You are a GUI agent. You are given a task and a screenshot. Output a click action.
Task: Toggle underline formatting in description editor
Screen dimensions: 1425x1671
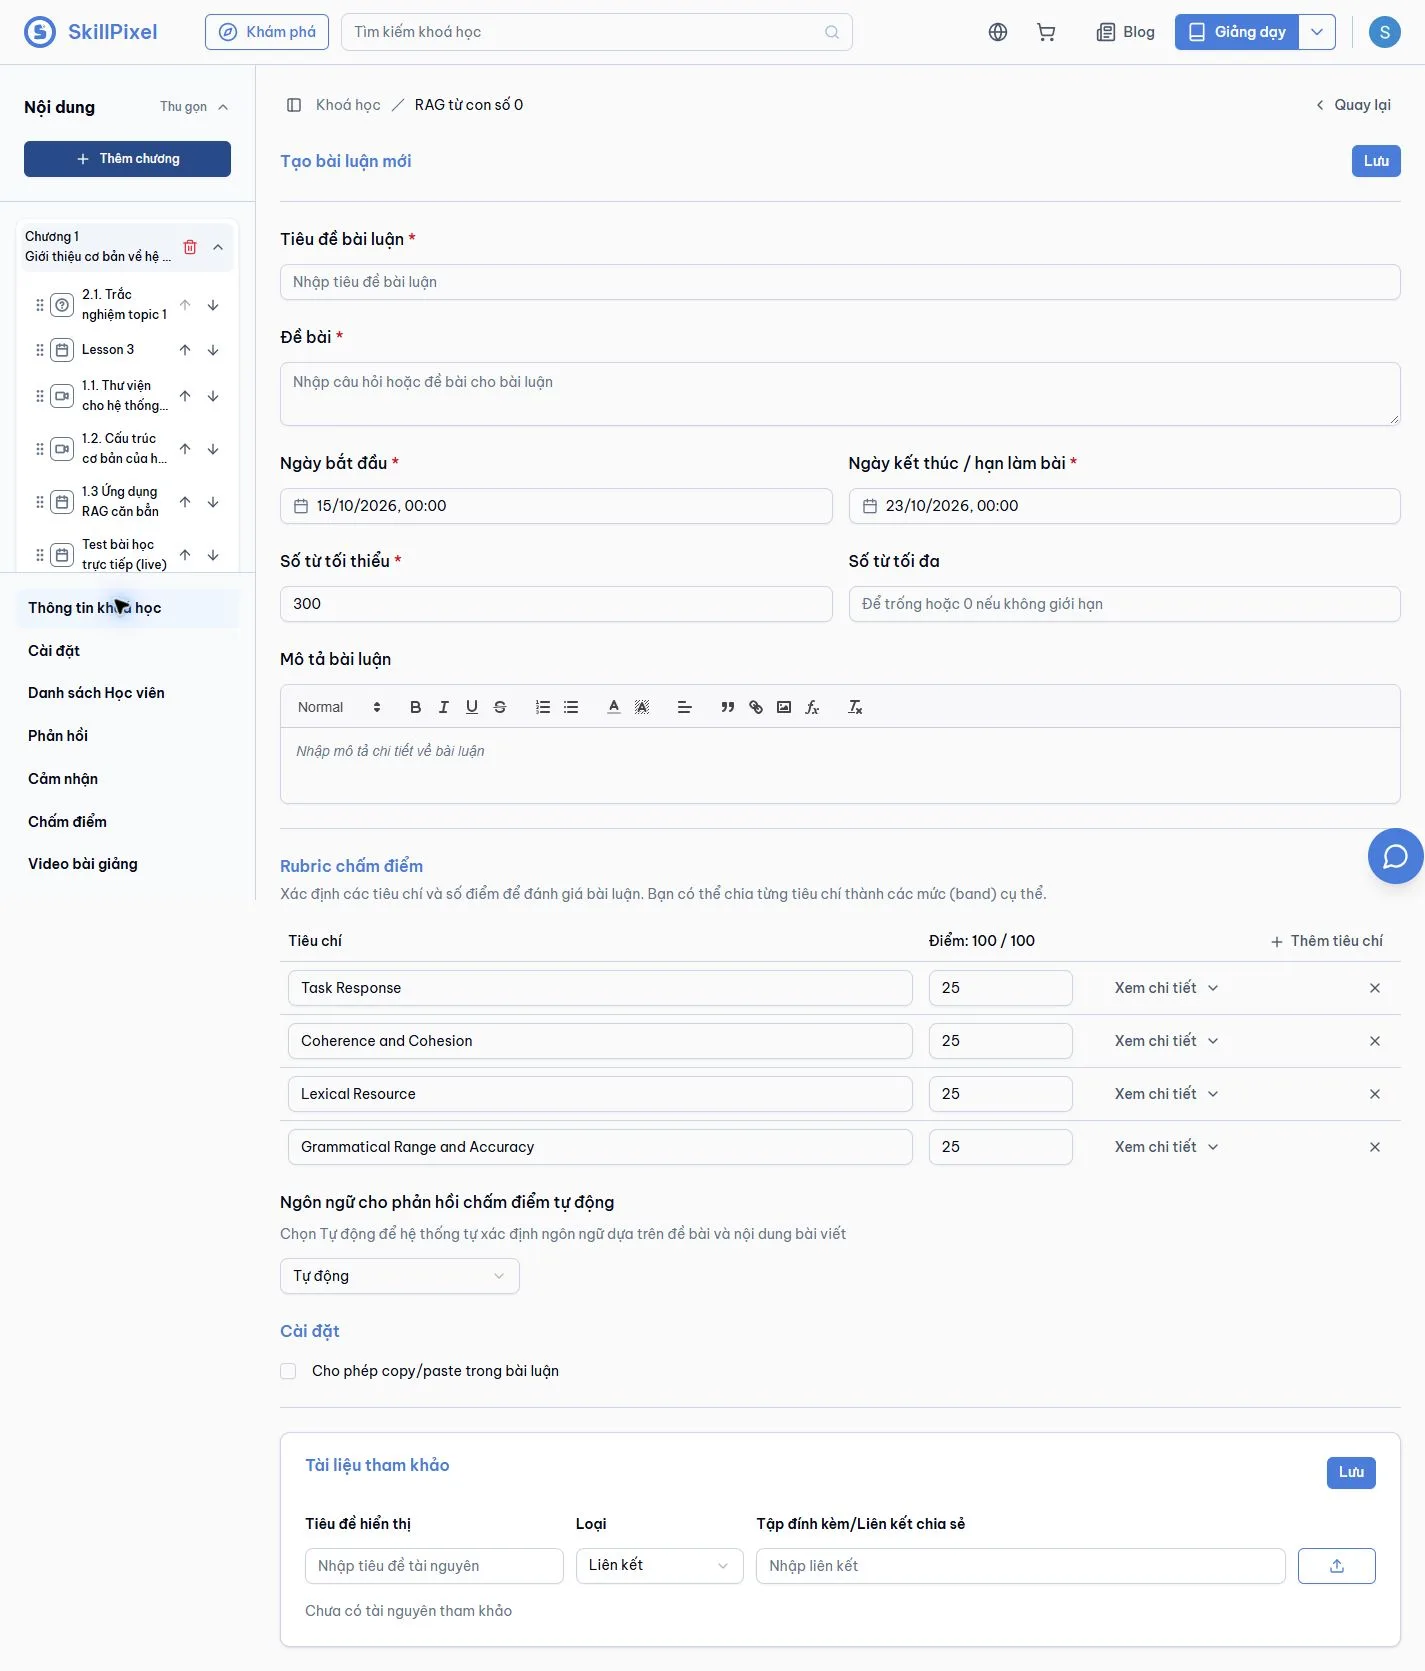(x=471, y=707)
